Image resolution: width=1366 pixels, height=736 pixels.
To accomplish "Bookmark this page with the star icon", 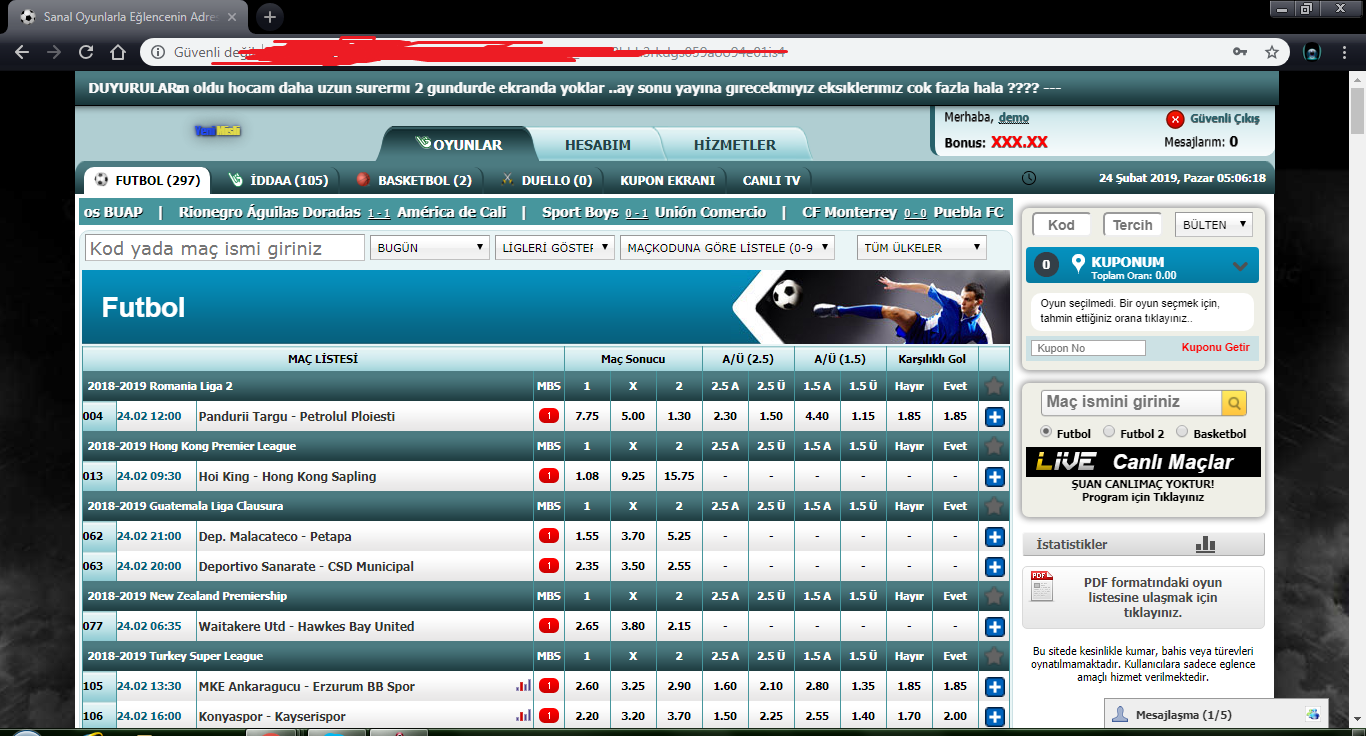I will (1271, 52).
